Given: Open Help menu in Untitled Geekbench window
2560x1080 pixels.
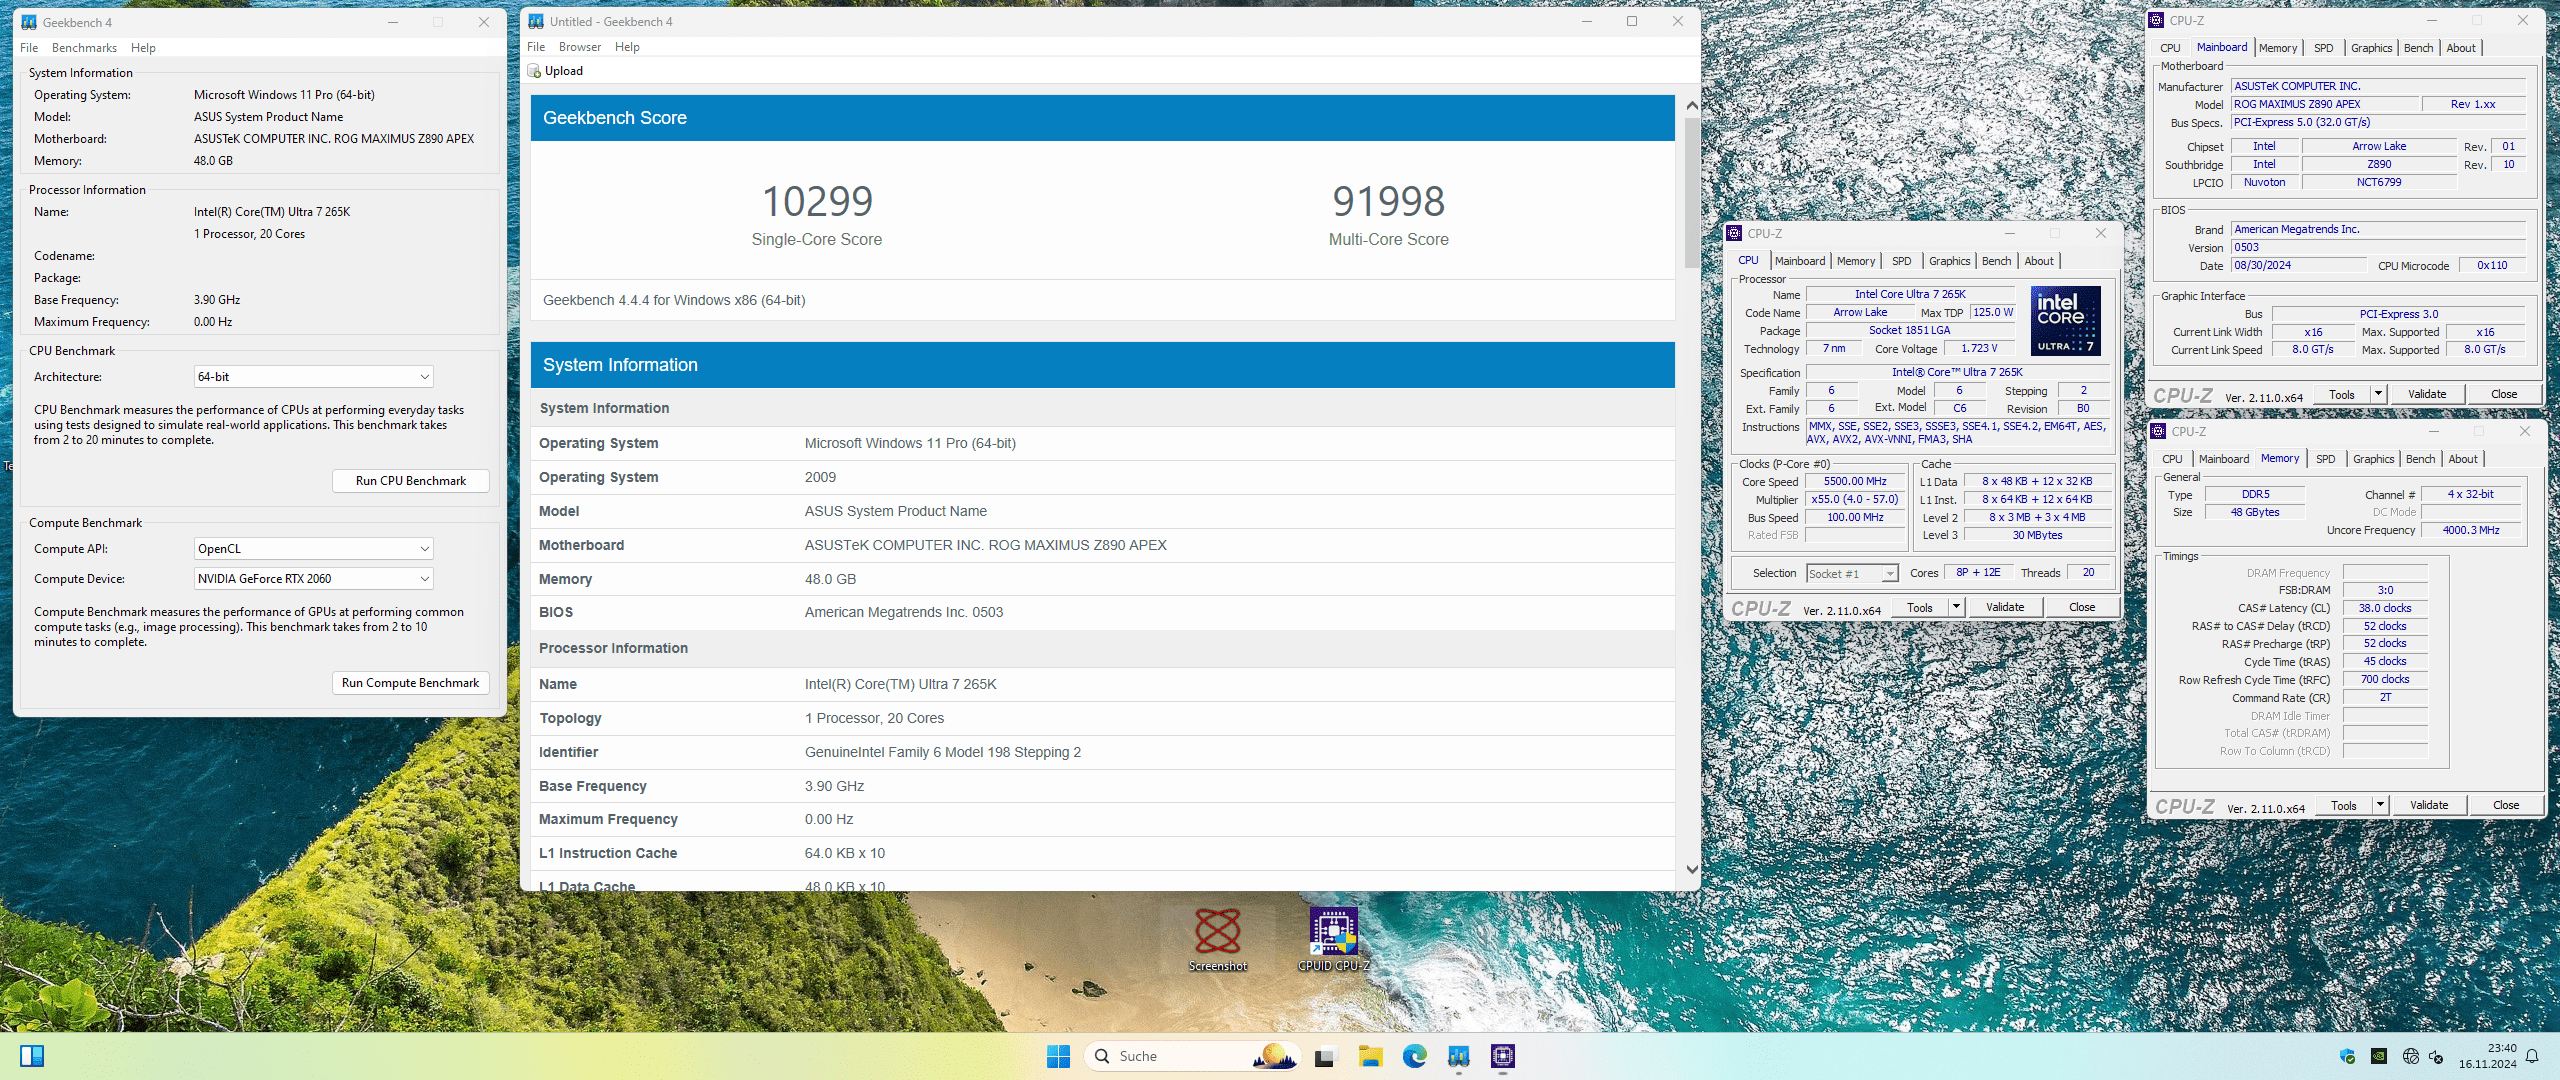Looking at the screenshot, I should (x=627, y=47).
